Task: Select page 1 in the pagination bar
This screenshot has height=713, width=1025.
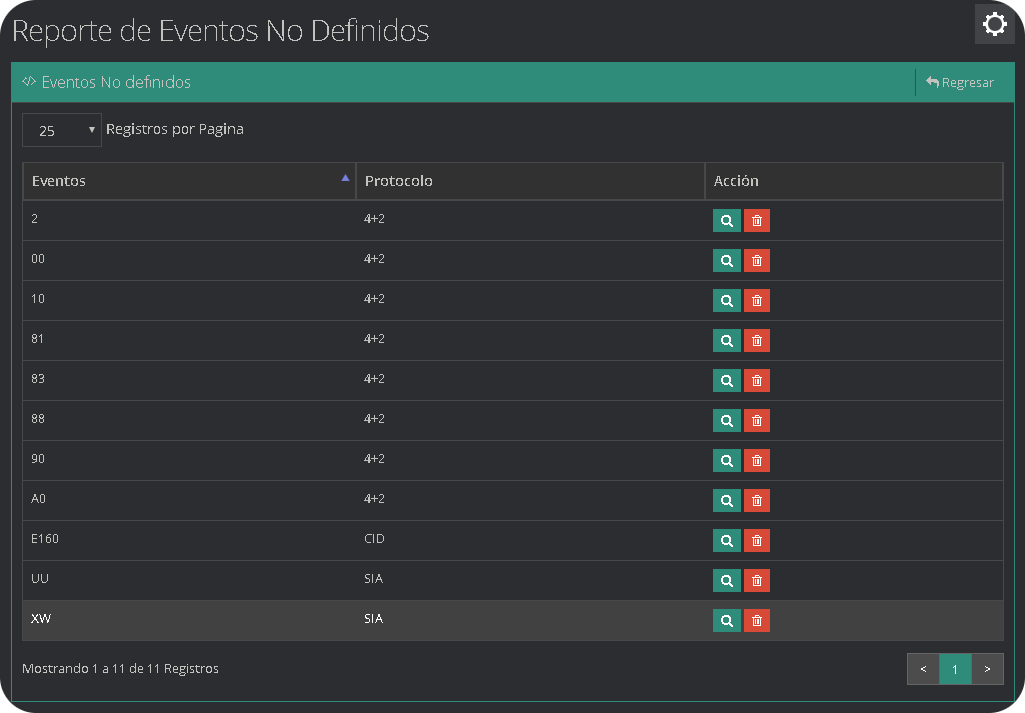Action: [955, 668]
